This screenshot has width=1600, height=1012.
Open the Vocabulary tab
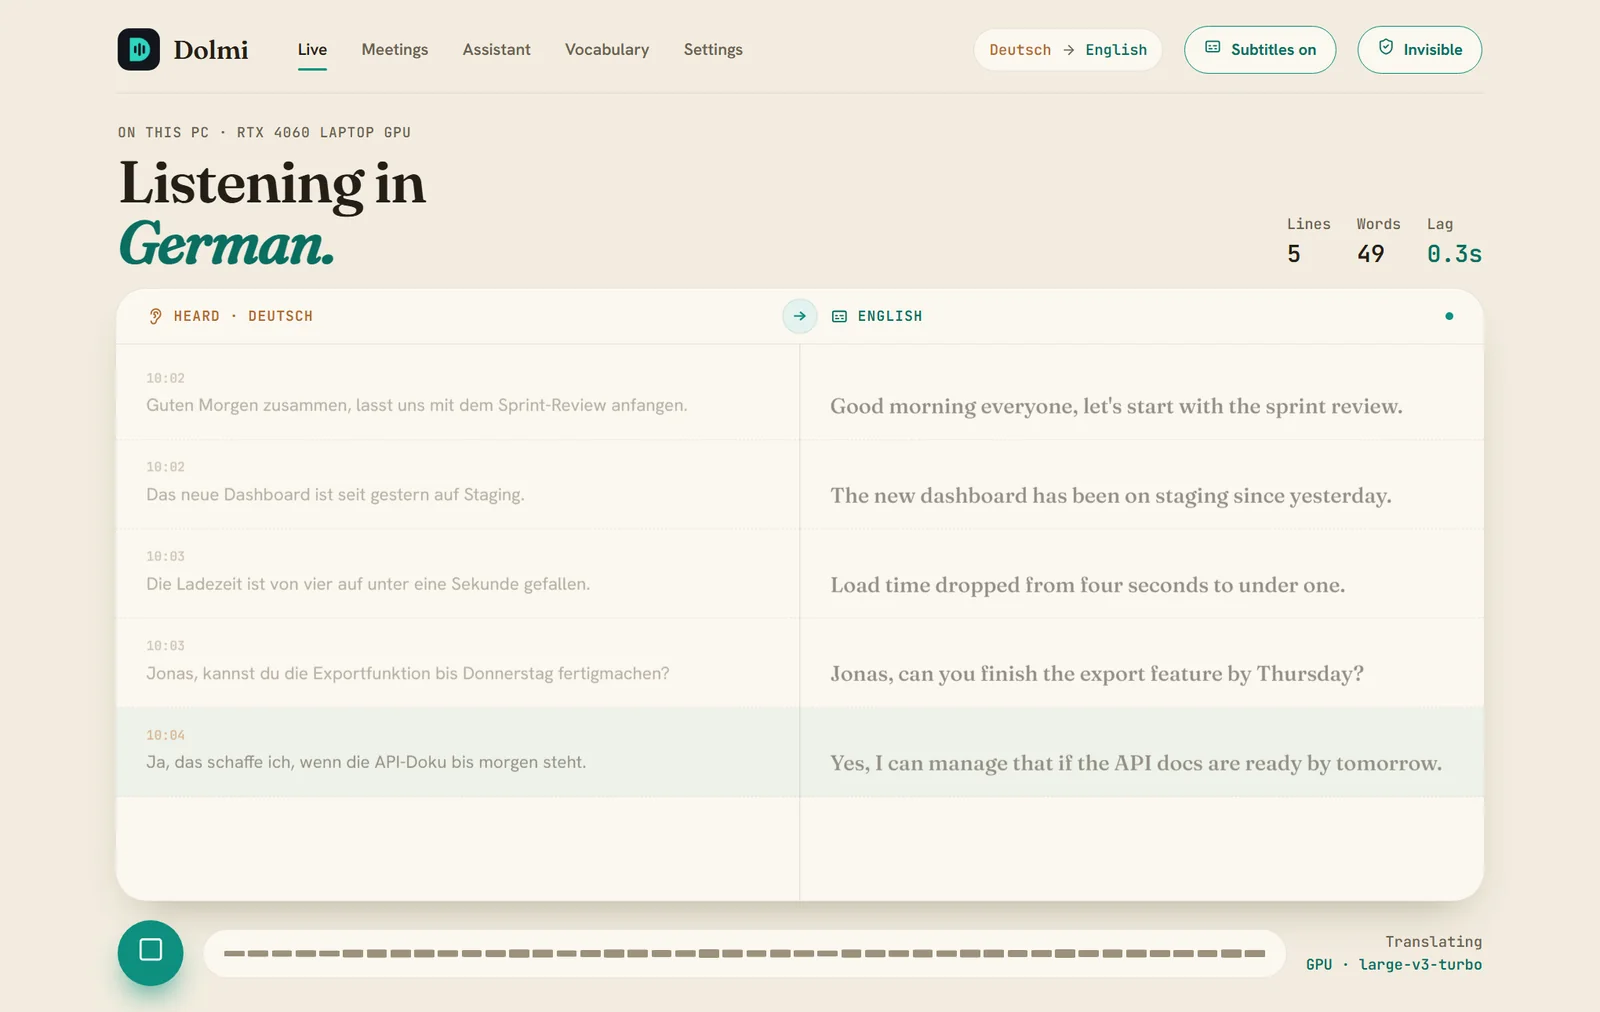607,49
